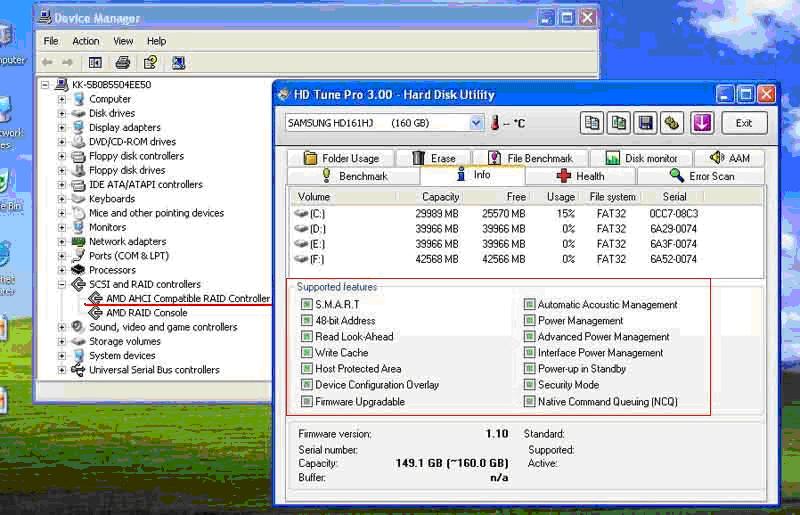Click the save (floppy disk) icon in HD Tune

point(646,123)
